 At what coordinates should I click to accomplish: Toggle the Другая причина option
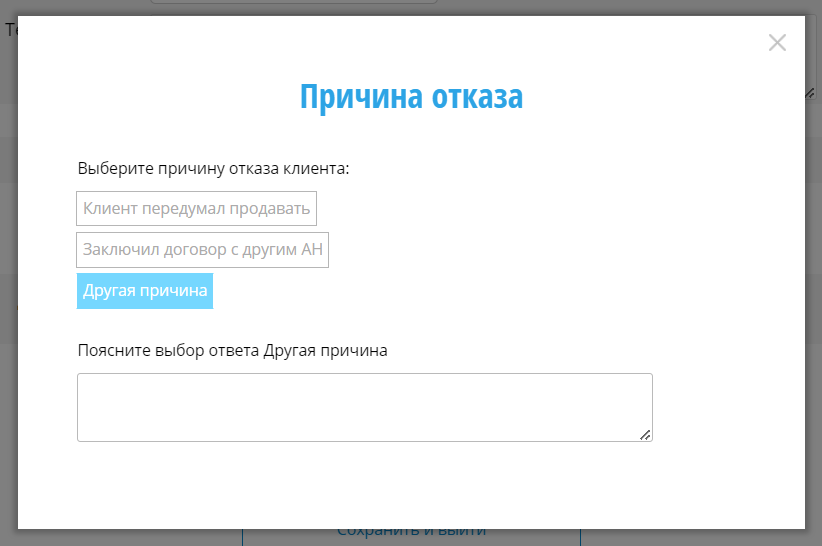point(145,291)
